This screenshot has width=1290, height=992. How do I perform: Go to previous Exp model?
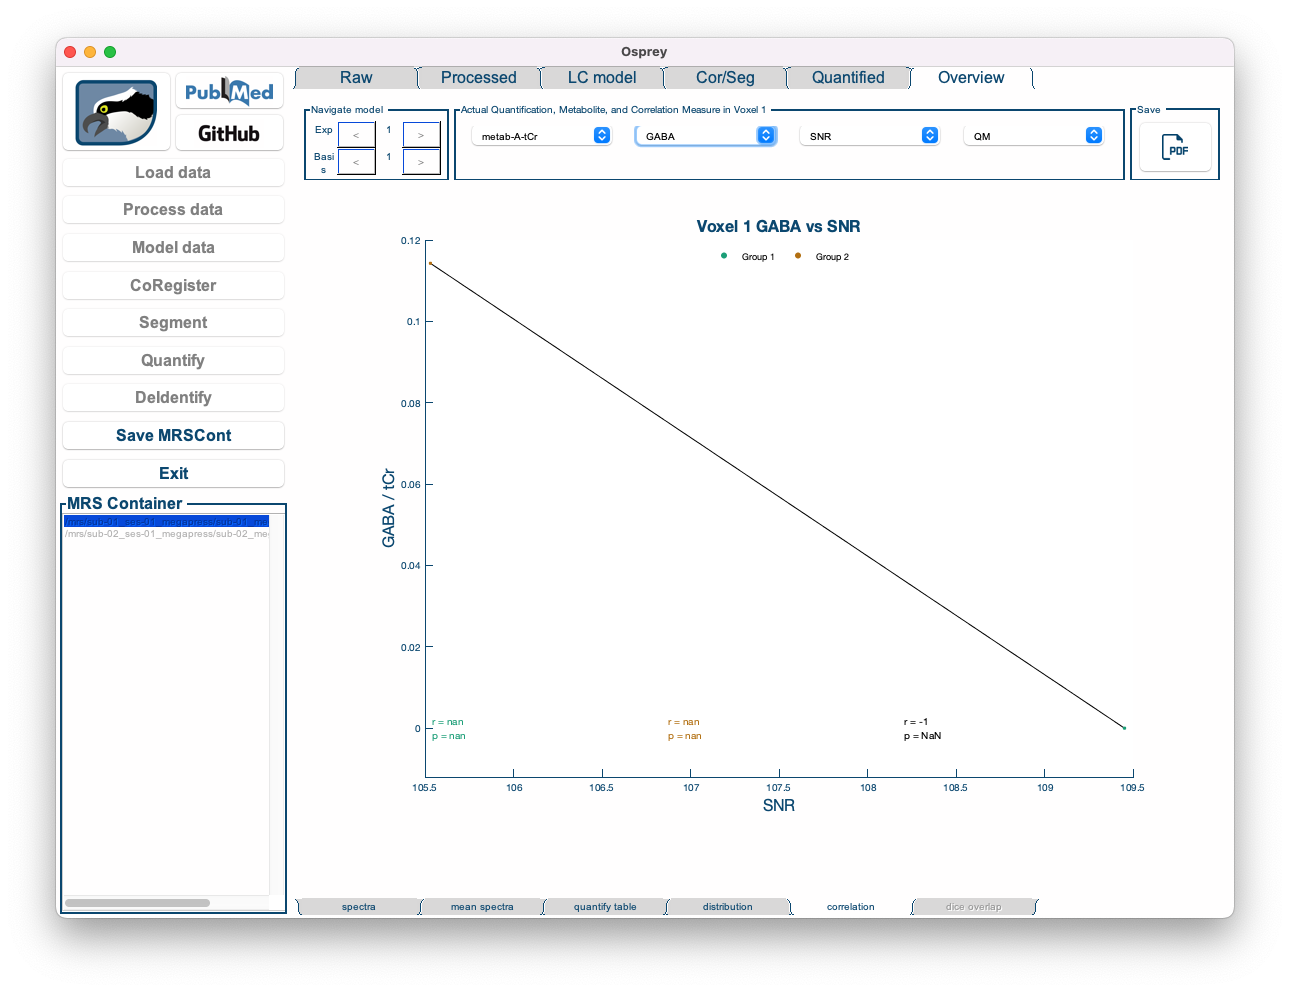(356, 135)
